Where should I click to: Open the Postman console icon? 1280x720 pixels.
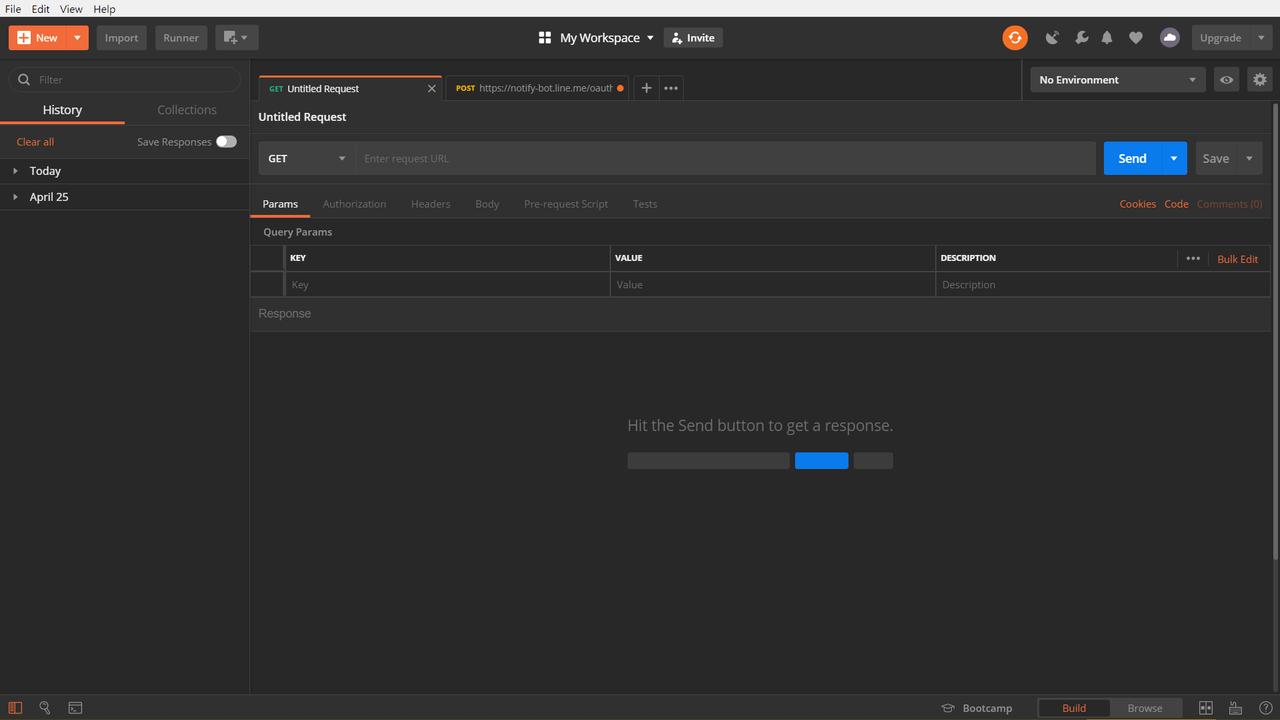pyautogui.click(x=75, y=708)
